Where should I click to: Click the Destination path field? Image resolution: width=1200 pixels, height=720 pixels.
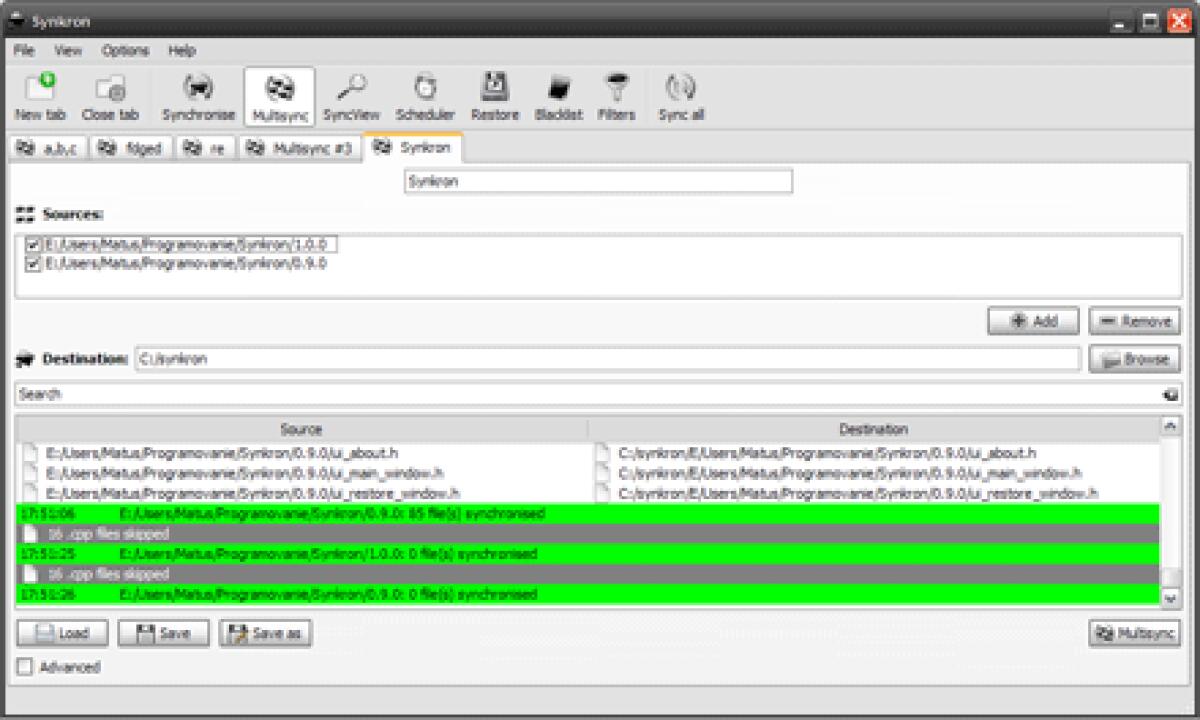(608, 359)
